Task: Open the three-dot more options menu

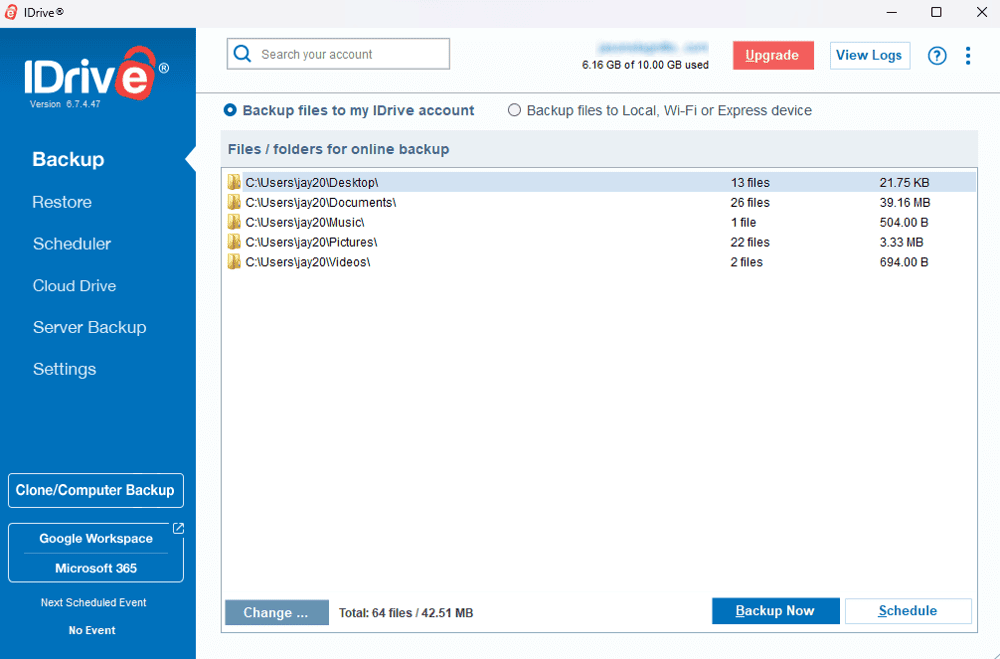Action: tap(967, 56)
